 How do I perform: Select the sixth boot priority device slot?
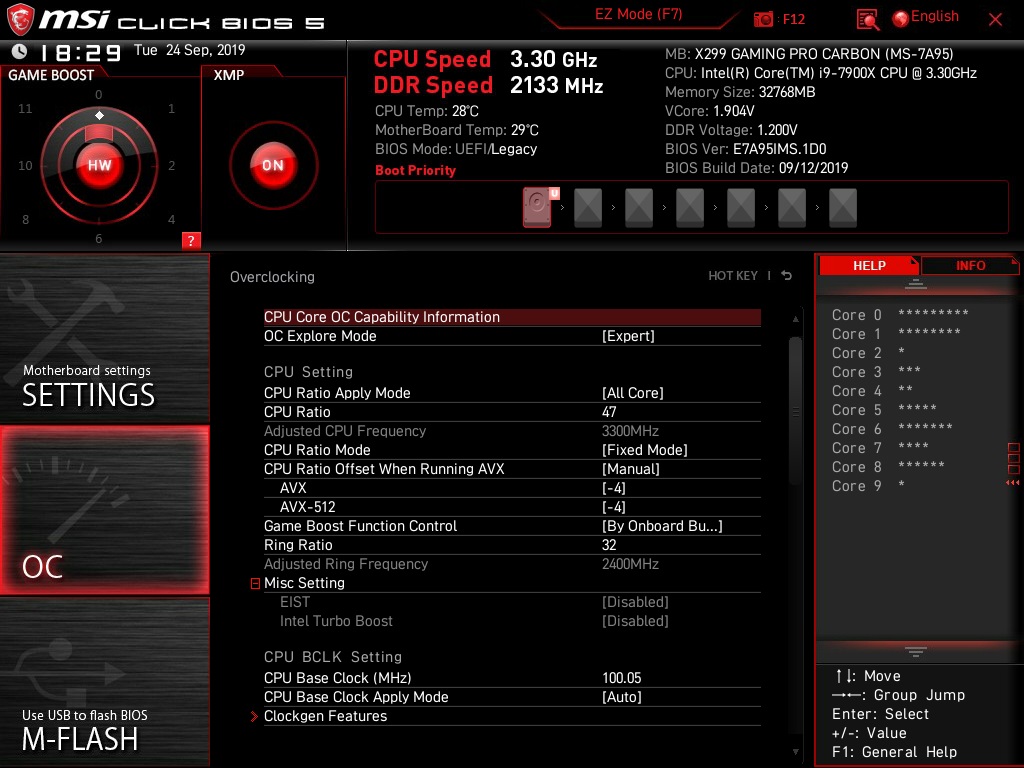(792, 208)
